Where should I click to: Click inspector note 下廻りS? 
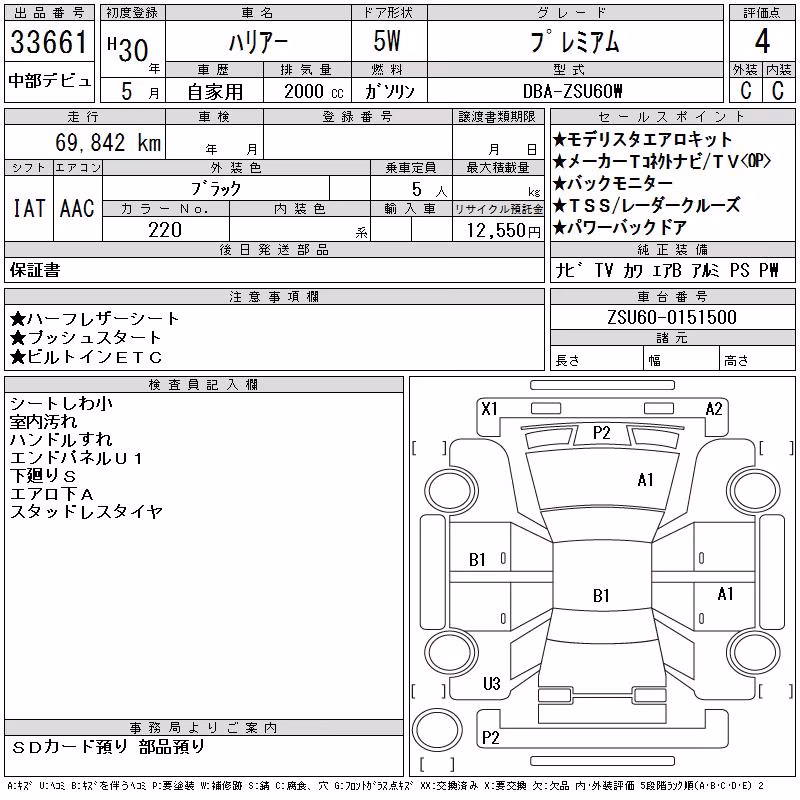coord(43,476)
